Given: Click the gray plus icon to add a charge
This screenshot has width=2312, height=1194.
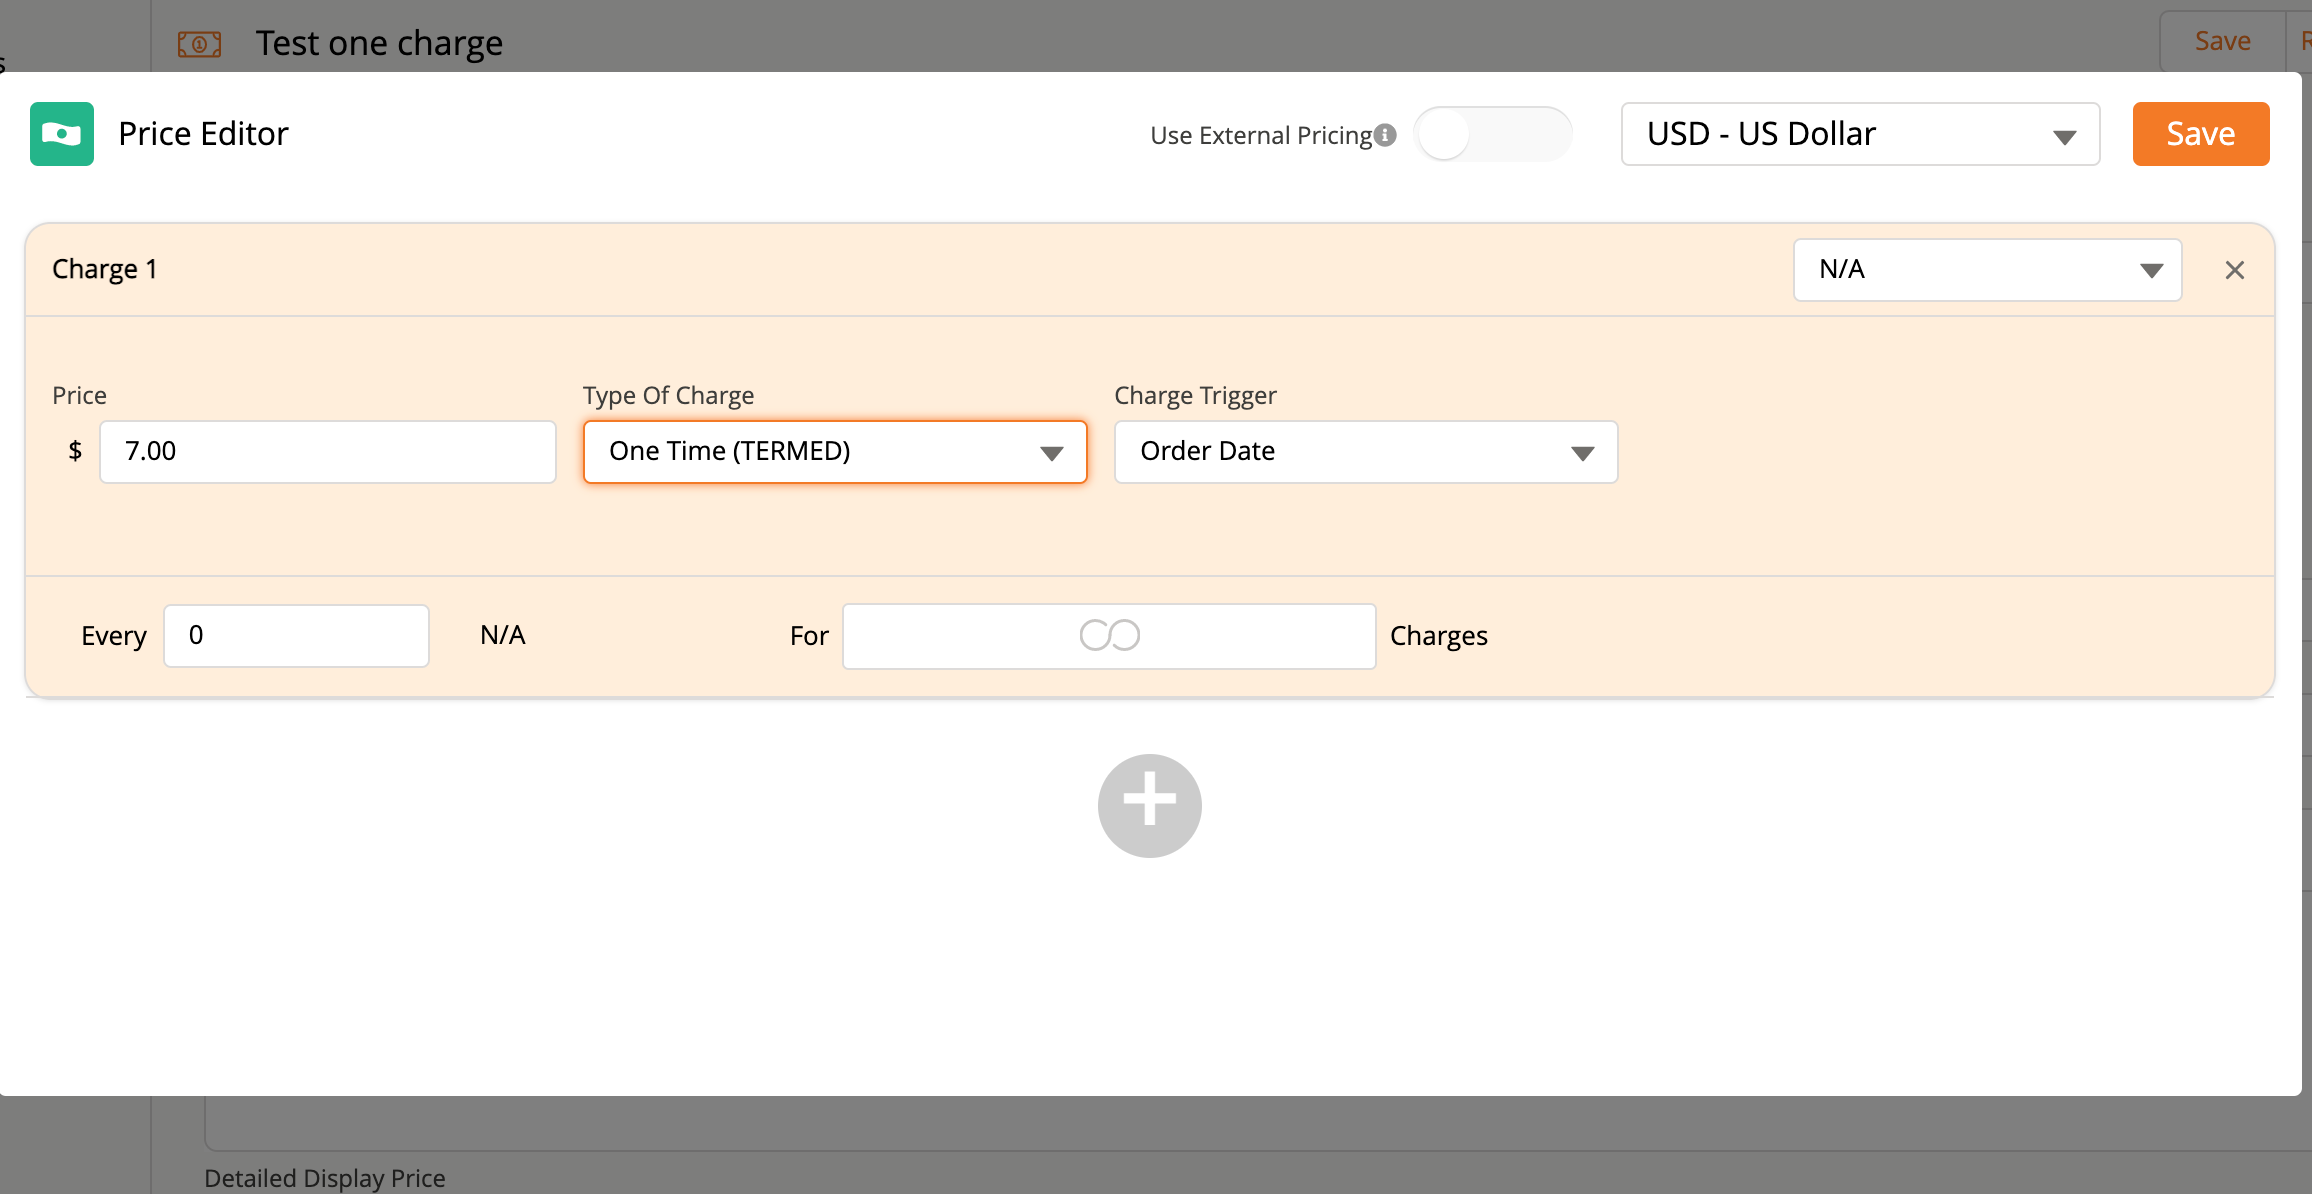Looking at the screenshot, I should tap(1149, 805).
